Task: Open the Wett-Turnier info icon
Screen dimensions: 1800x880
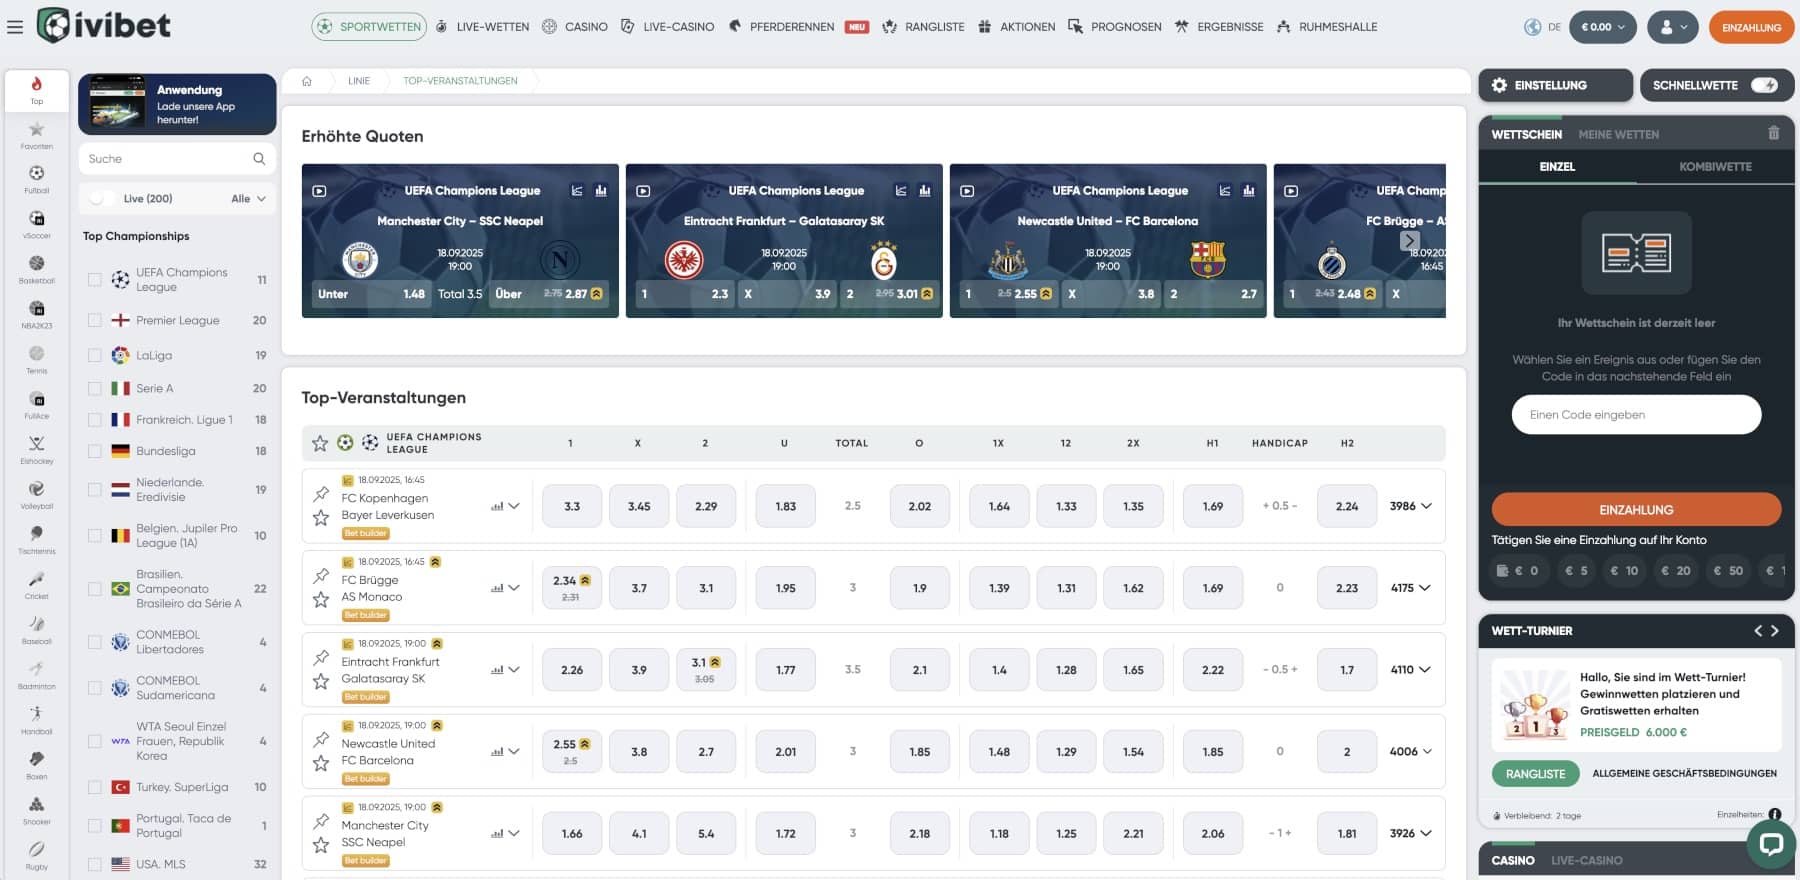Action: (1775, 815)
